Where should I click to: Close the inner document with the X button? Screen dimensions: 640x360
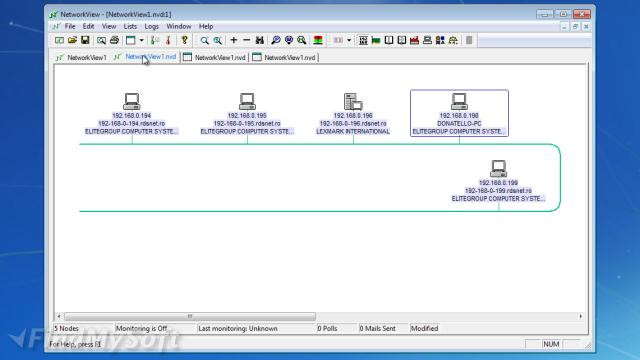click(x=586, y=27)
